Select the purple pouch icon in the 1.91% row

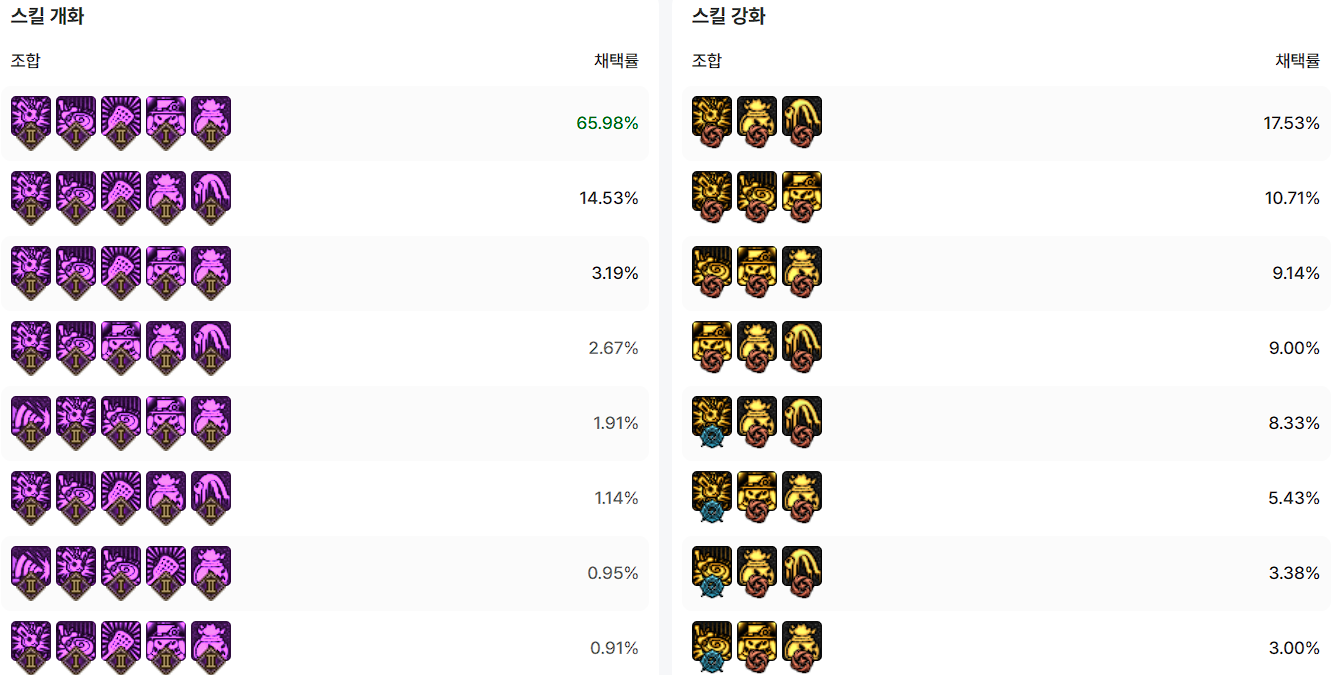[211, 423]
